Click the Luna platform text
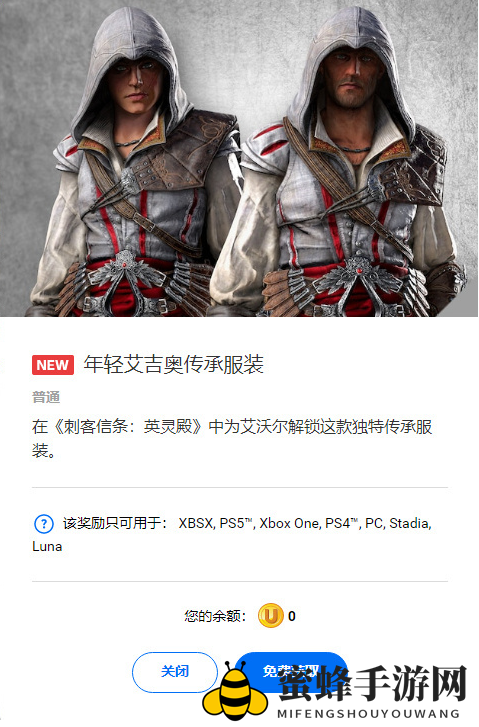This screenshot has height=727, width=479. click(47, 547)
